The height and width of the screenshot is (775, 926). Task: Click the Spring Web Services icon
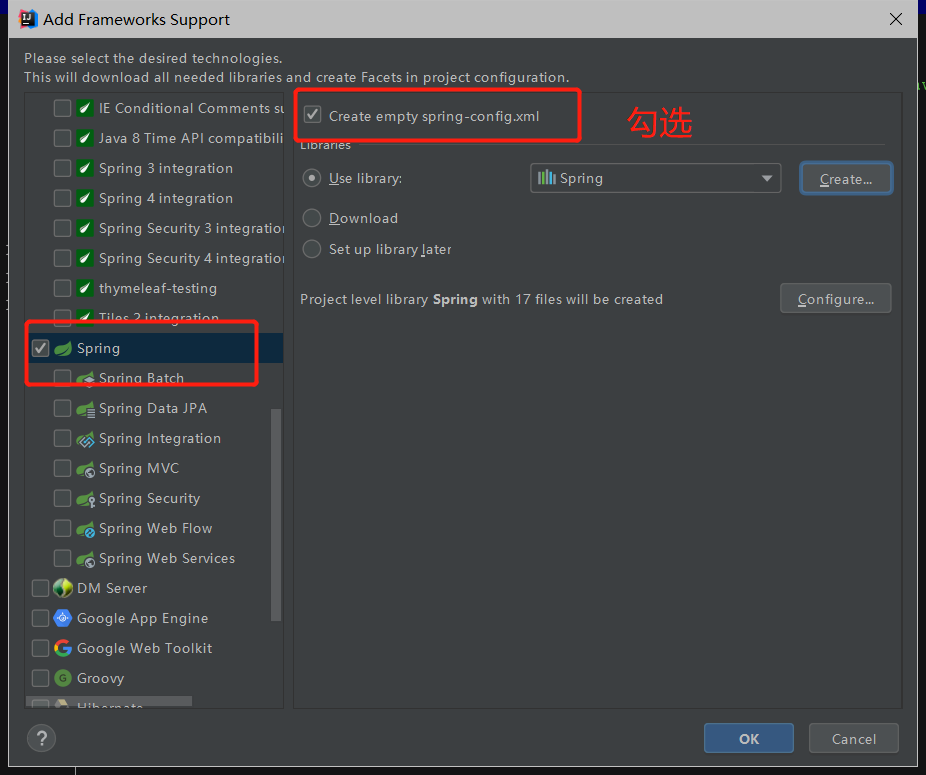86,559
